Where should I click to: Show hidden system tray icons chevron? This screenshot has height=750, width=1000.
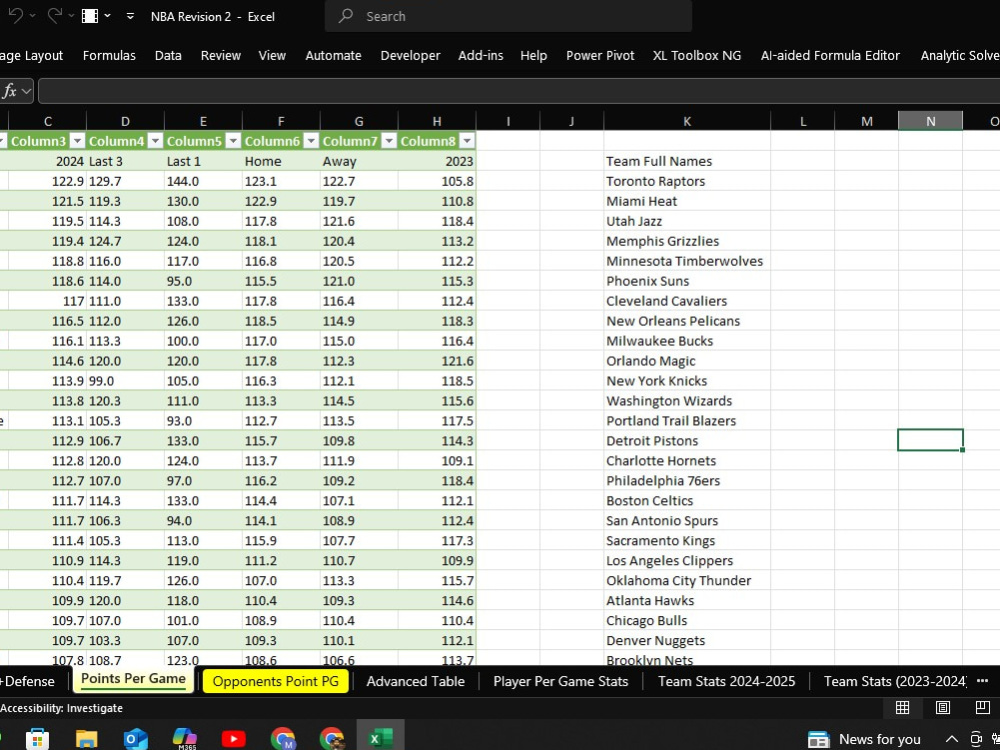tap(951, 739)
